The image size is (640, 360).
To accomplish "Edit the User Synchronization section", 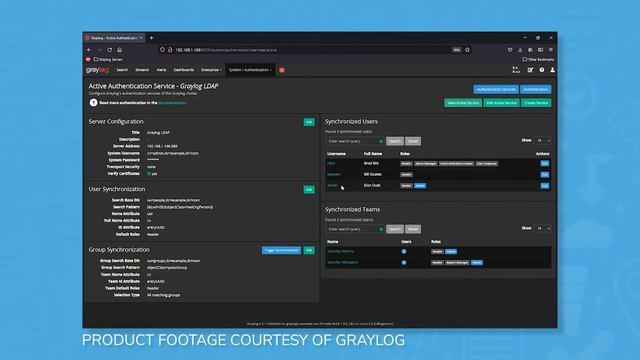I will tap(309, 190).
